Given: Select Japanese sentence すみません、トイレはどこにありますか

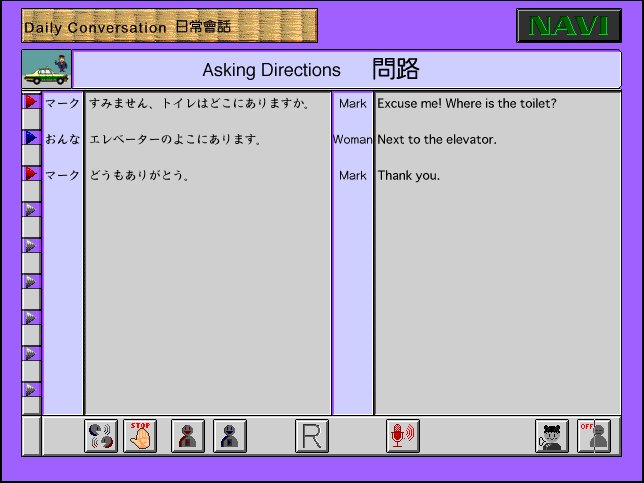Looking at the screenshot, I should pos(199,103).
